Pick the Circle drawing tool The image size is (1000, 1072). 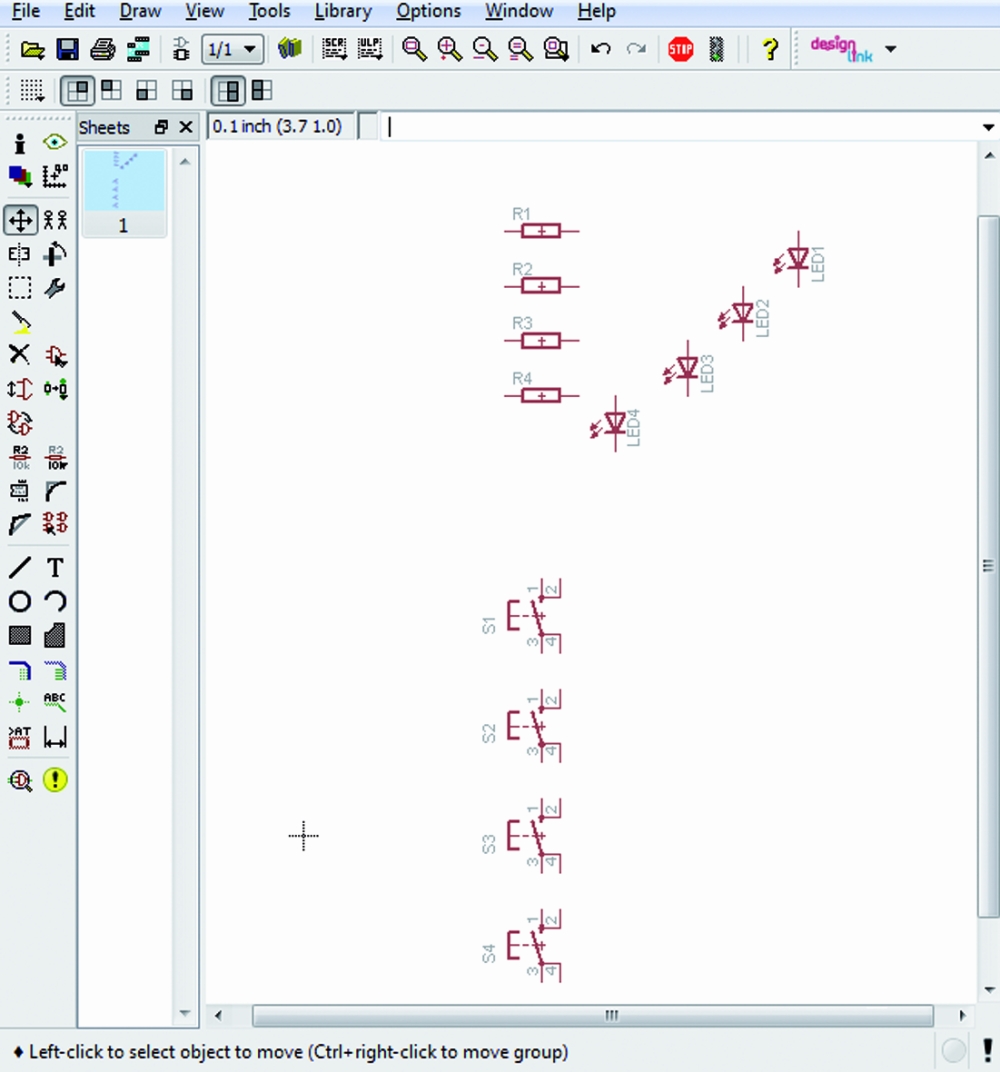pos(19,601)
